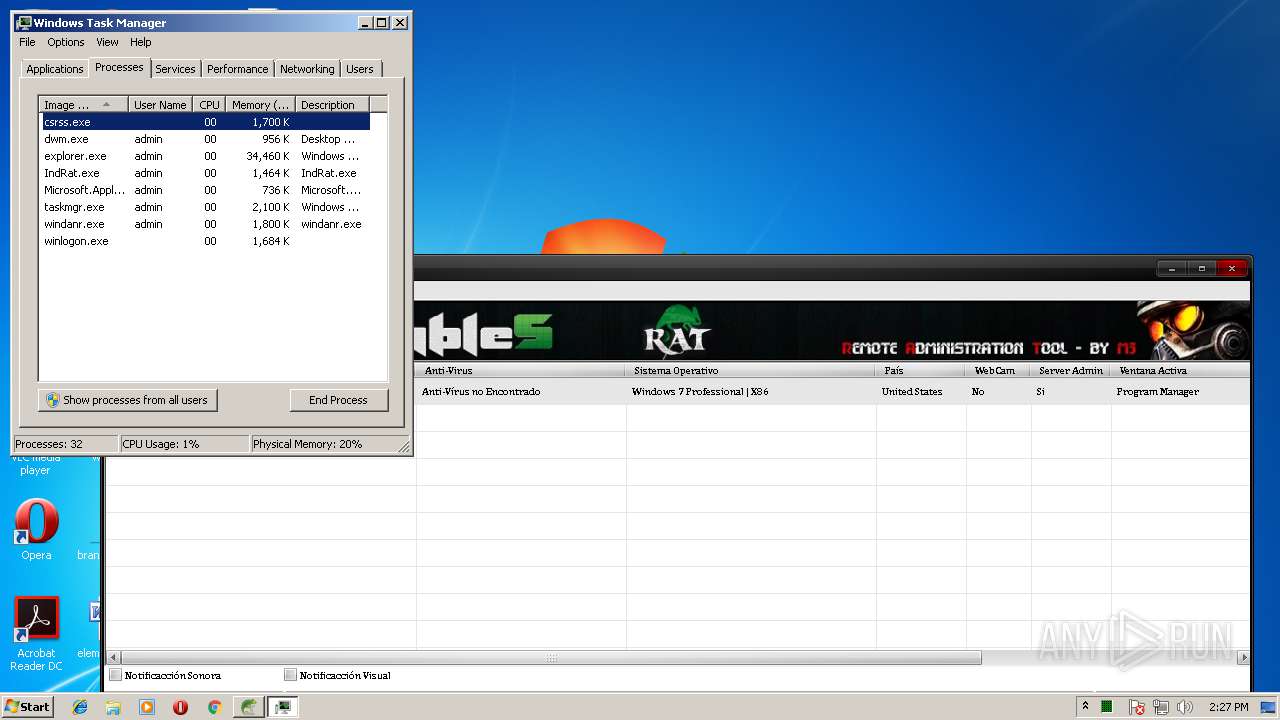Toggle the Notificacción Sonora checkbox
This screenshot has height=720, width=1280.
click(x=116, y=675)
